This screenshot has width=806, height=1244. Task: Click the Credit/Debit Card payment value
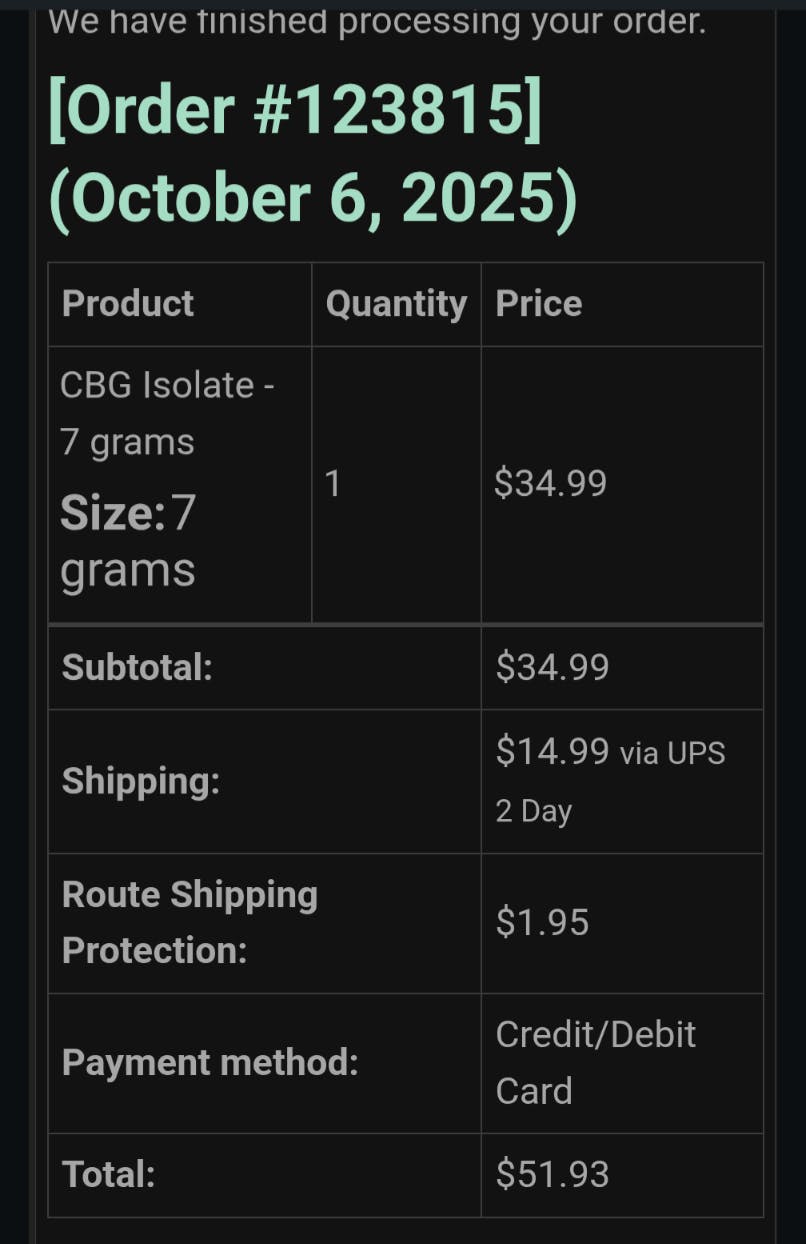tap(596, 1062)
